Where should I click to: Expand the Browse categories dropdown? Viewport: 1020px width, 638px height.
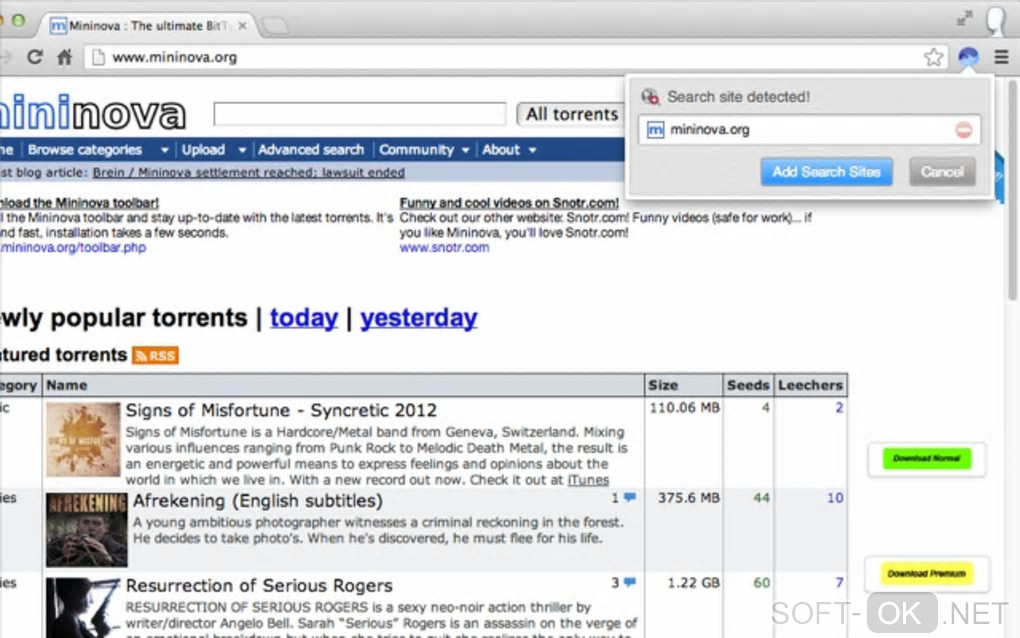pyautogui.click(x=165, y=150)
